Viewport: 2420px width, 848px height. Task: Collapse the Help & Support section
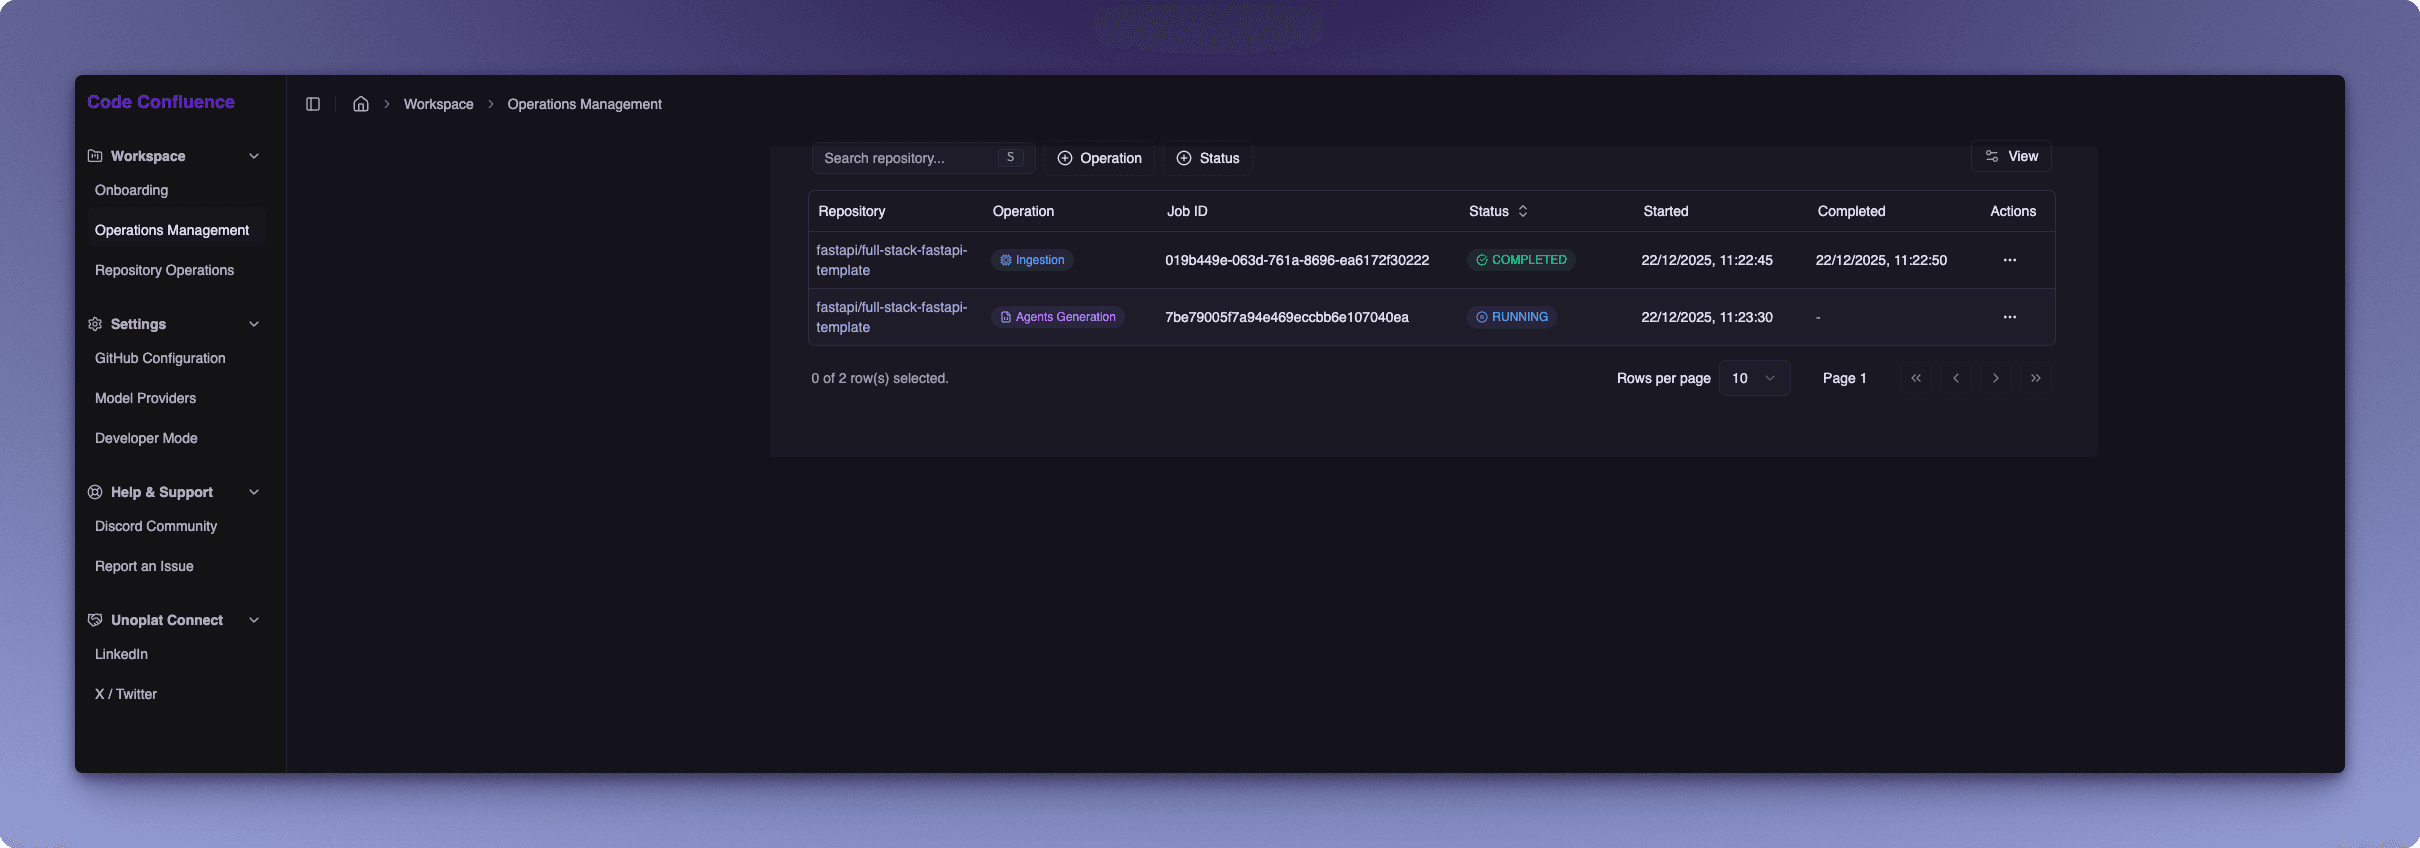click(x=254, y=492)
